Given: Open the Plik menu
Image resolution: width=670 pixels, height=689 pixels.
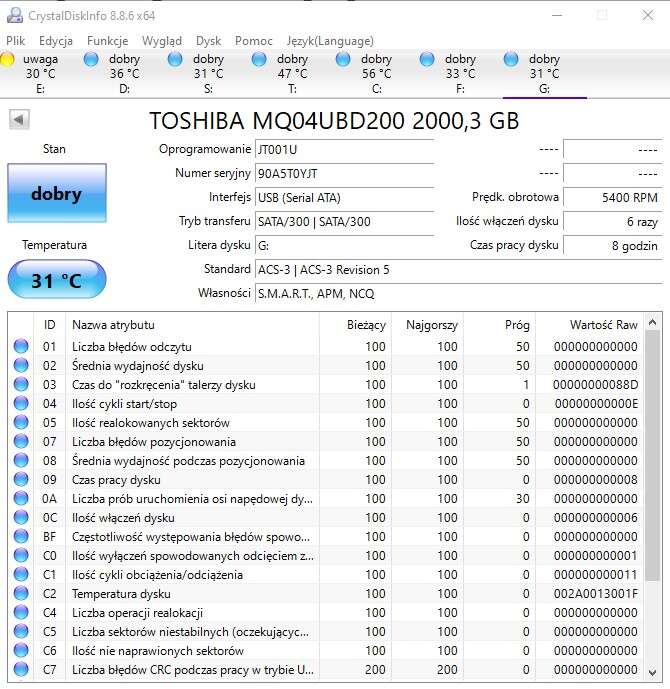Looking at the screenshot, I should point(16,41).
